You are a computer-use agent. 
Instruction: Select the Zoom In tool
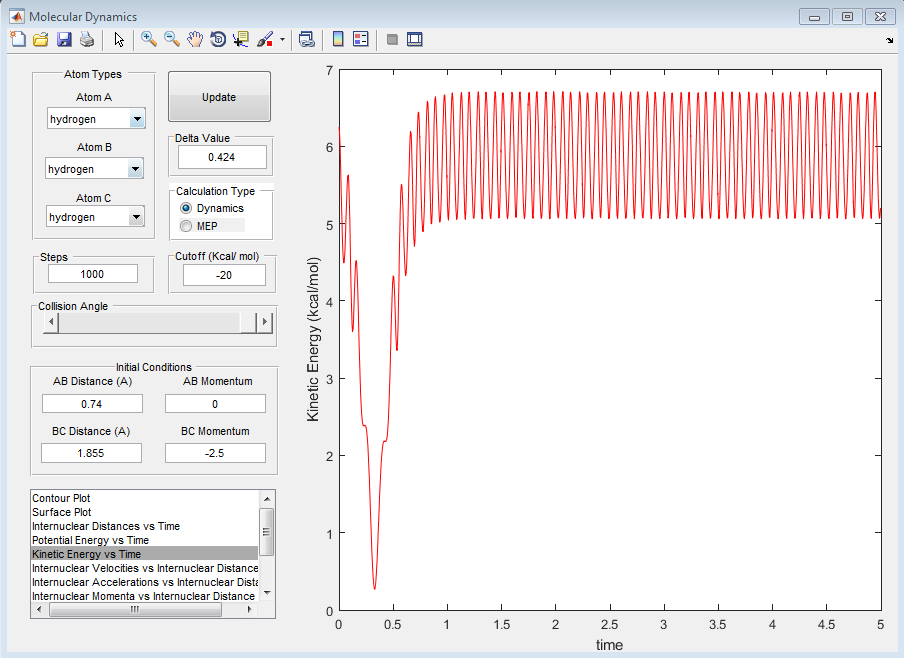point(149,40)
